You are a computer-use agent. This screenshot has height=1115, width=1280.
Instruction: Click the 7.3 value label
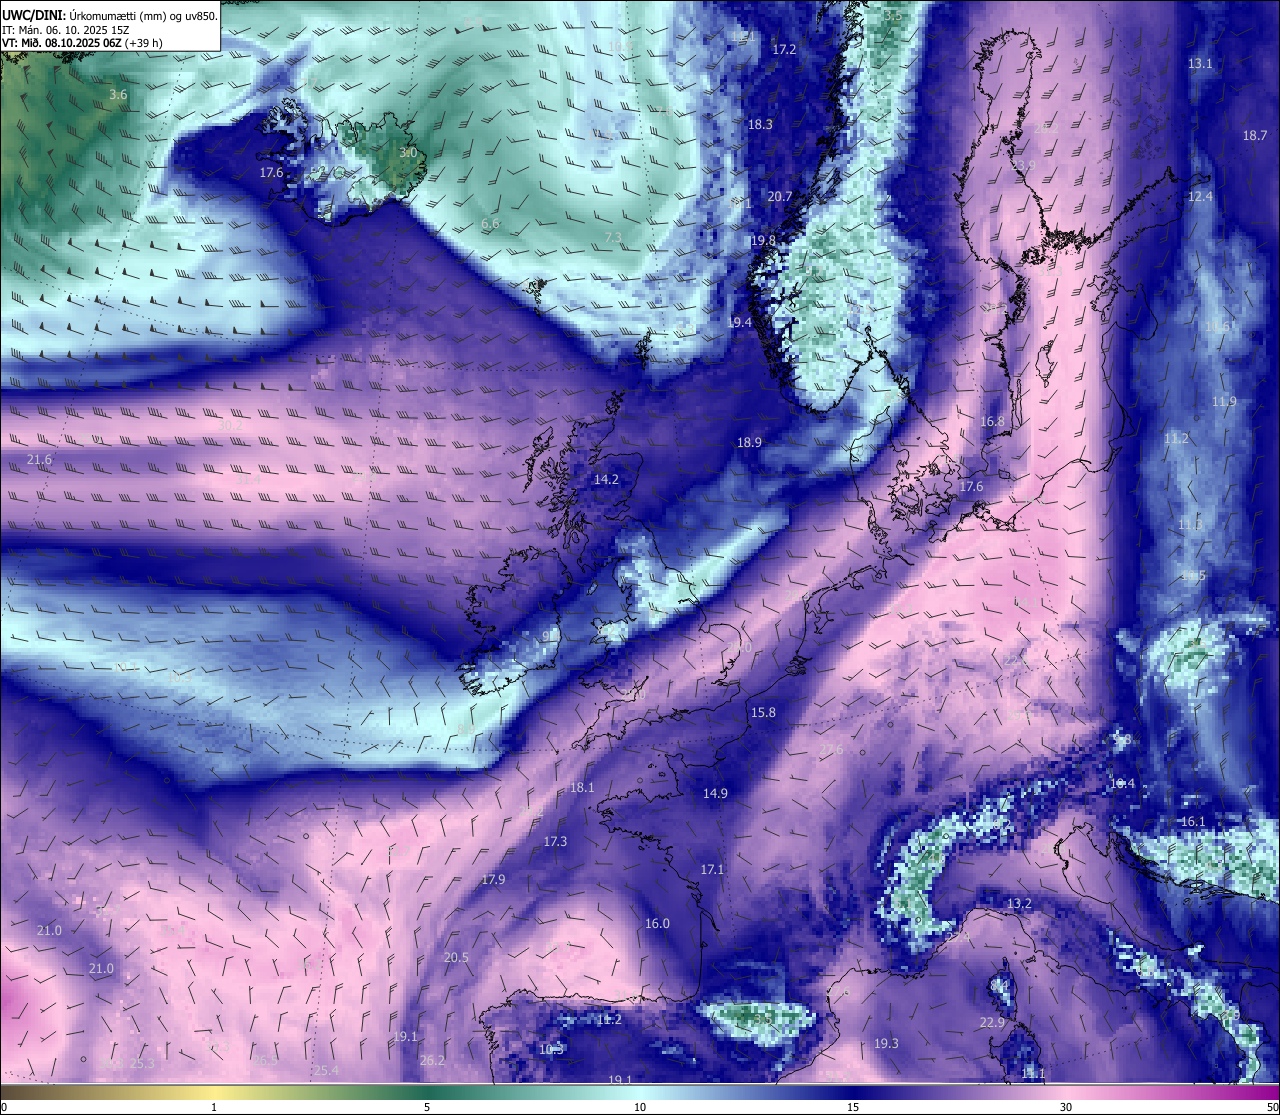point(614,237)
